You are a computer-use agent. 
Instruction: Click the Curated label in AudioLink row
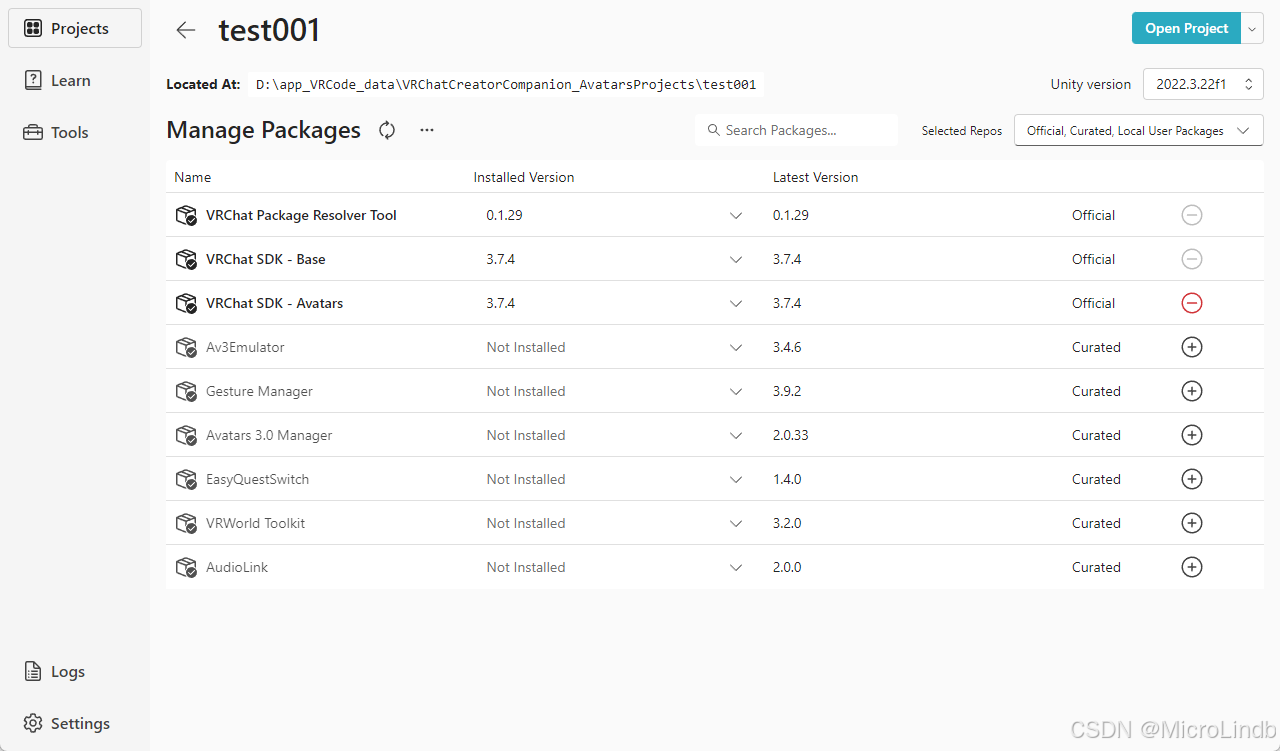pos(1096,567)
